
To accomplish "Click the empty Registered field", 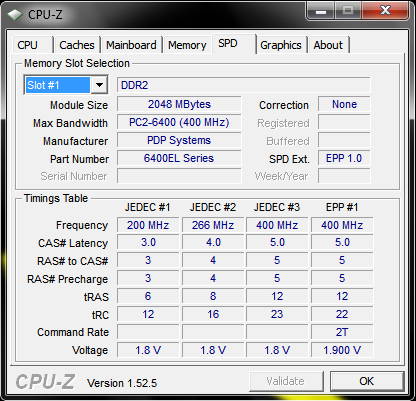I will [344, 122].
